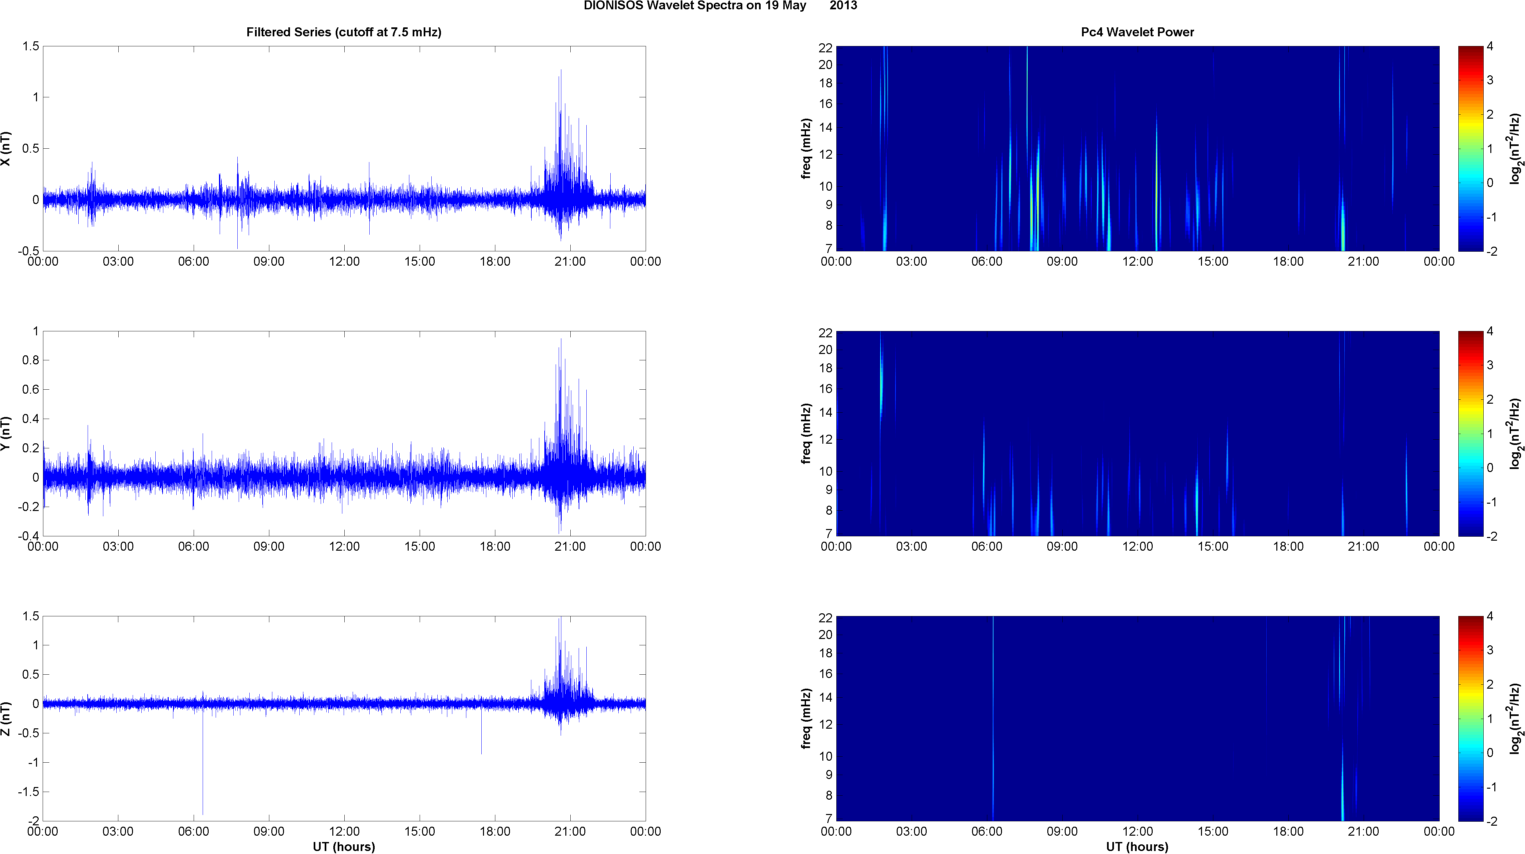Click the Z (nT) axis label
The width and height of the screenshot is (1525, 854).
6,718
